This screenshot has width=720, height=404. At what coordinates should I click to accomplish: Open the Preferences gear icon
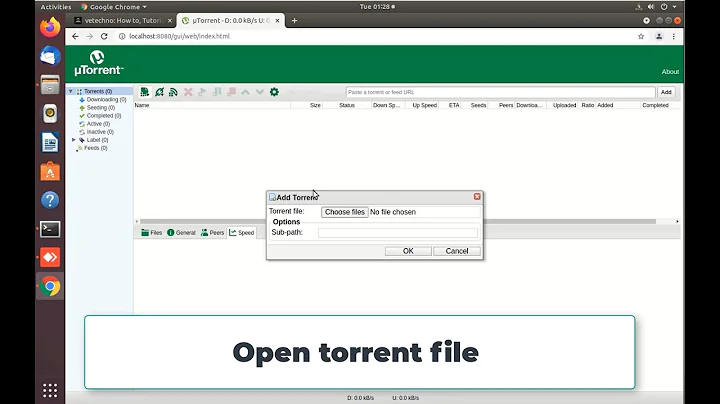tap(274, 92)
